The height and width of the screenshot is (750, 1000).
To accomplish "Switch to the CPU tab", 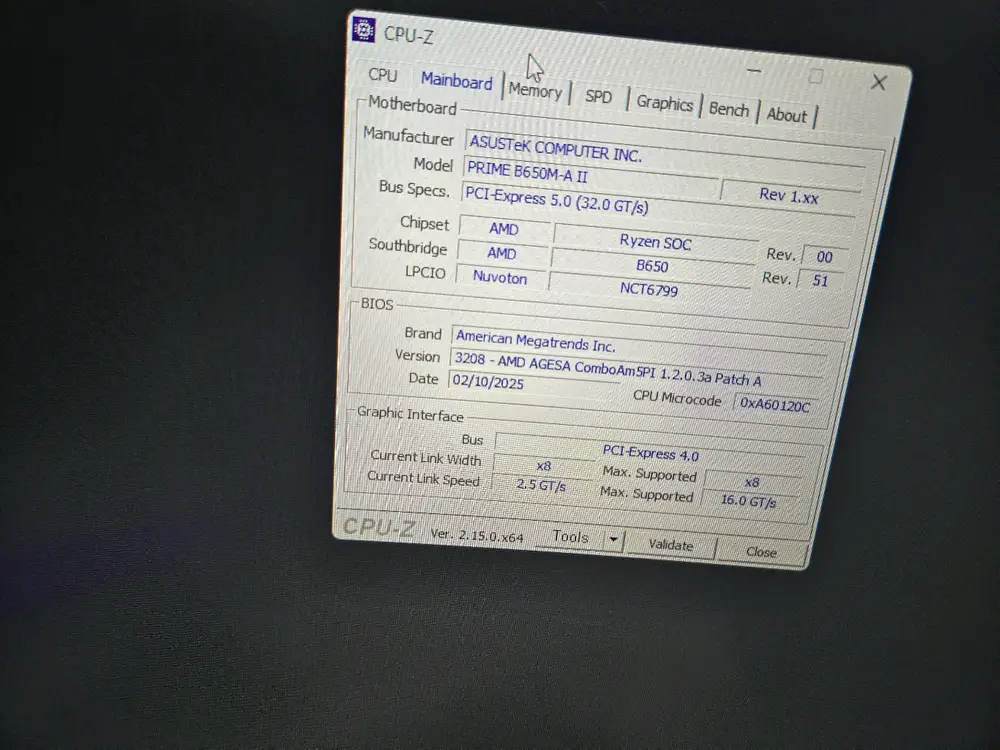I will pos(383,75).
